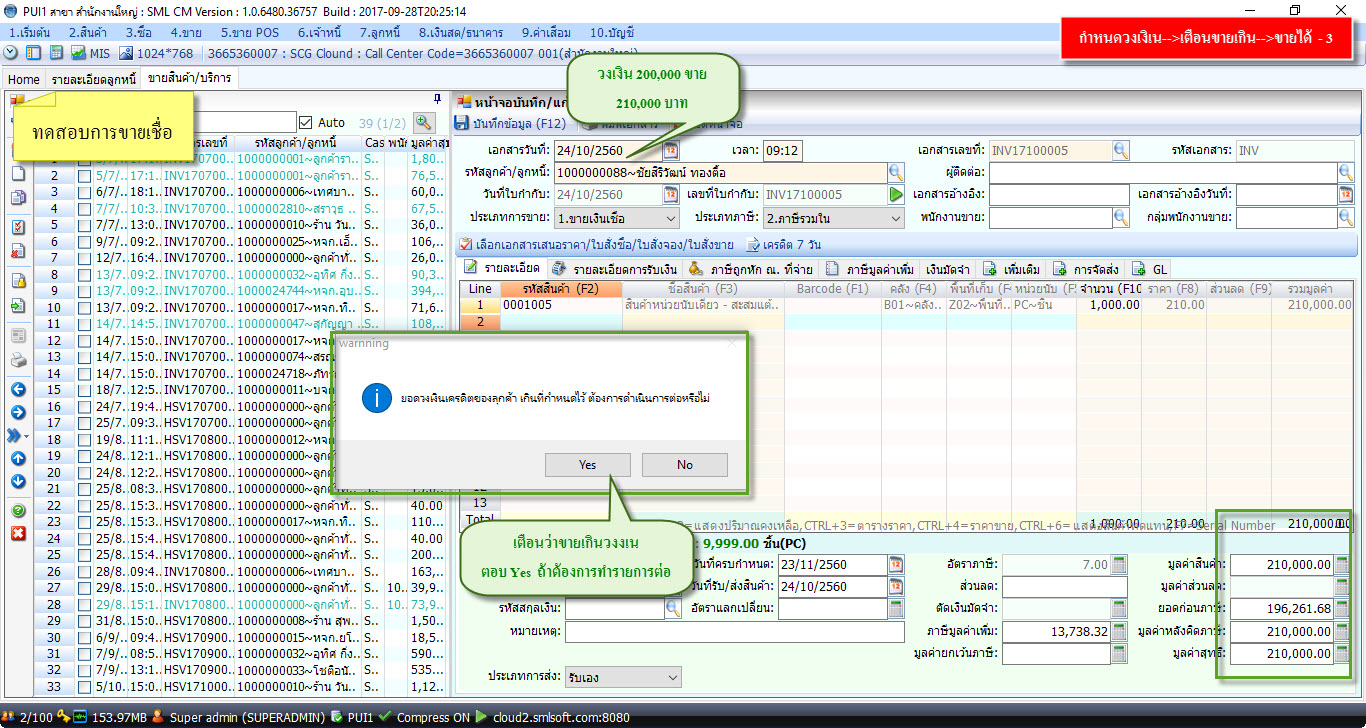This screenshot has width=1366, height=728.
Task: Click the red X icon in left sidebar
Action: pos(18,533)
